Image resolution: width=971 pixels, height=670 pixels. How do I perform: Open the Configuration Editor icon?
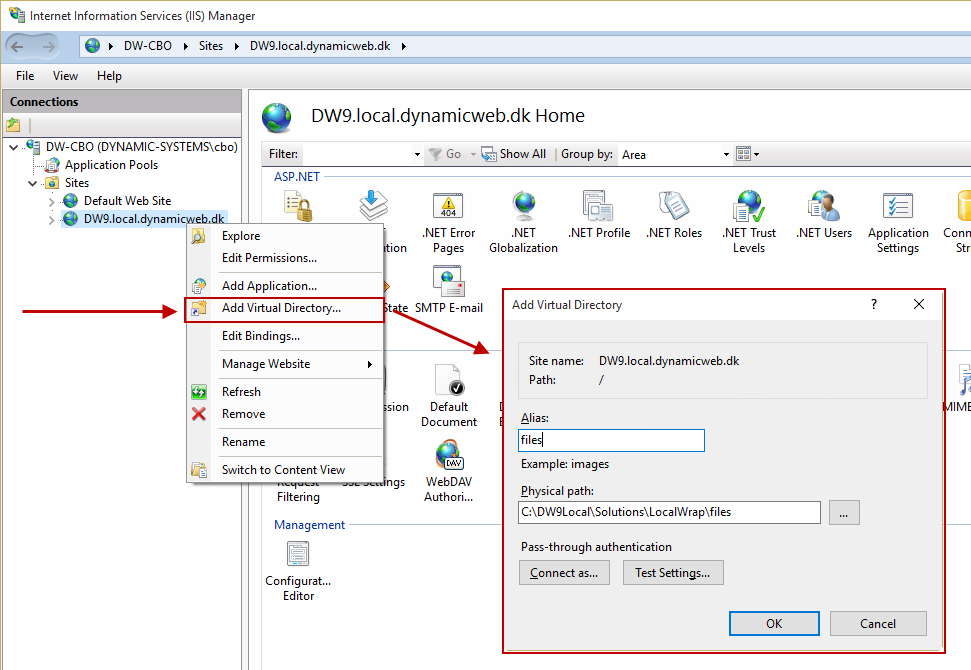click(x=298, y=555)
